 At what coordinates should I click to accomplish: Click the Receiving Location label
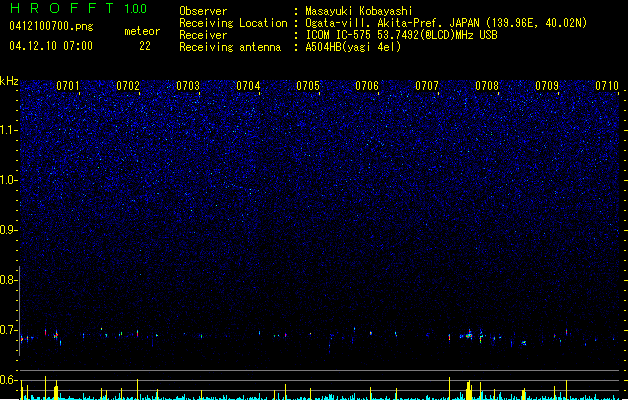[233, 23]
